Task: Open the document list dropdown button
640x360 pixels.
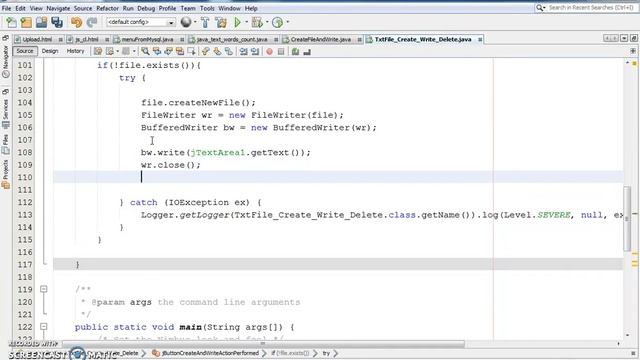Action: 624,38
